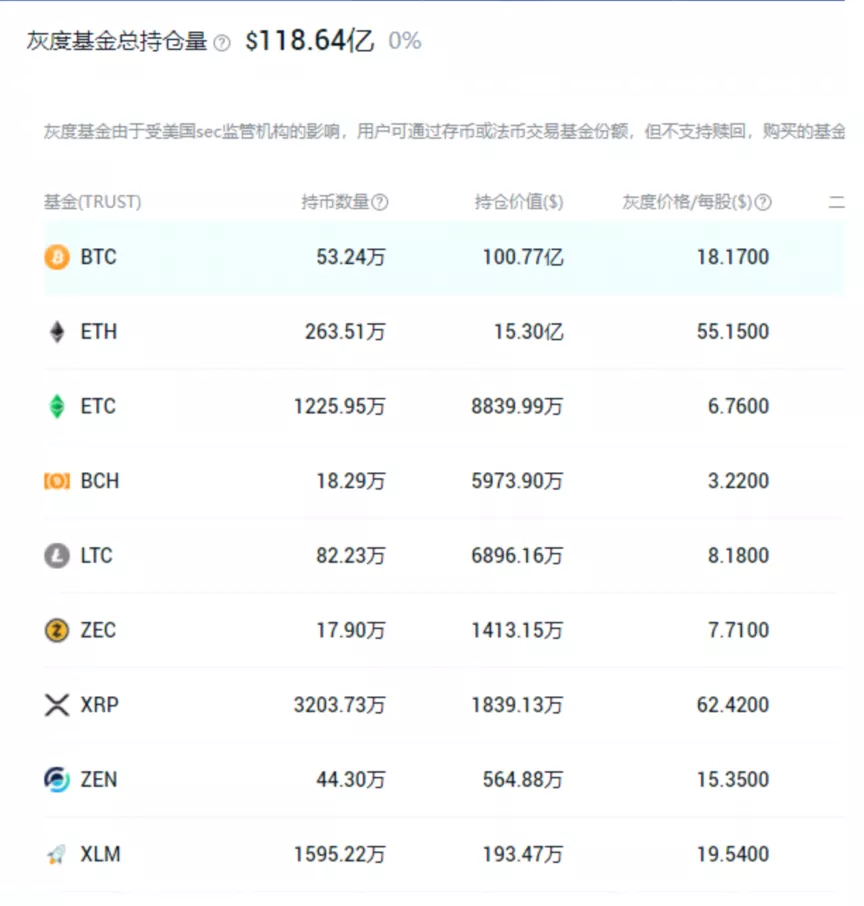This screenshot has height=906, width=864.
Task: Click the XRP cross-shaped icon
Action: point(57,705)
